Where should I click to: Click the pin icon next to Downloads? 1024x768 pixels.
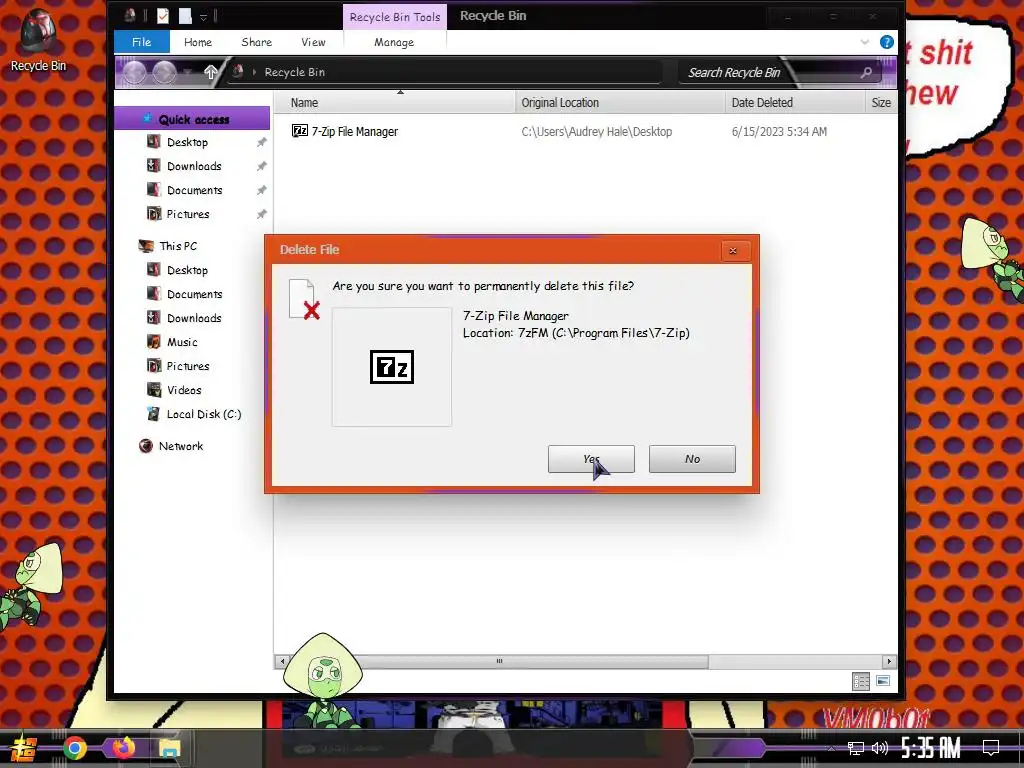(261, 167)
